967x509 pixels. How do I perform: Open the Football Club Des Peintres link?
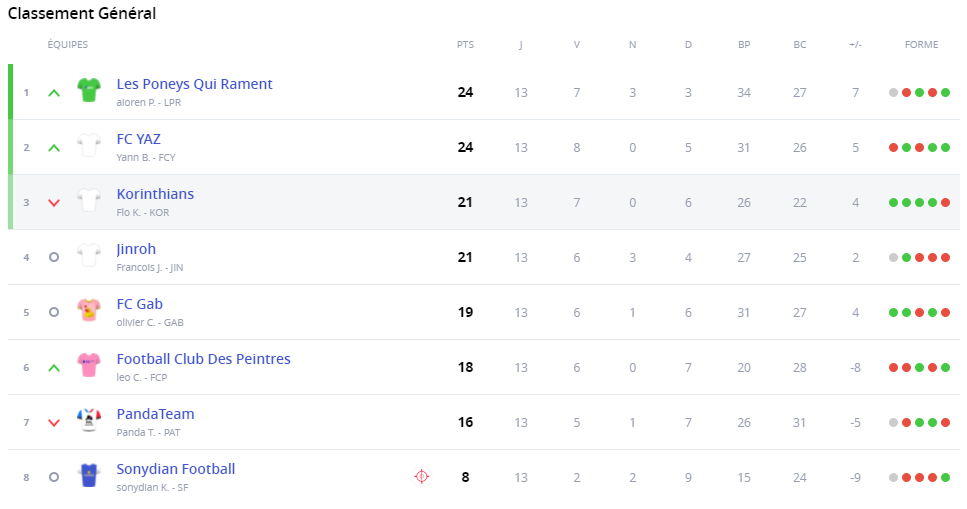(203, 359)
